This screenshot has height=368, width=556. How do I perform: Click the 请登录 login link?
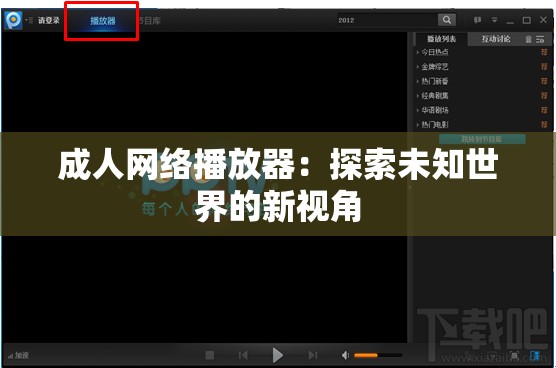pos(49,21)
